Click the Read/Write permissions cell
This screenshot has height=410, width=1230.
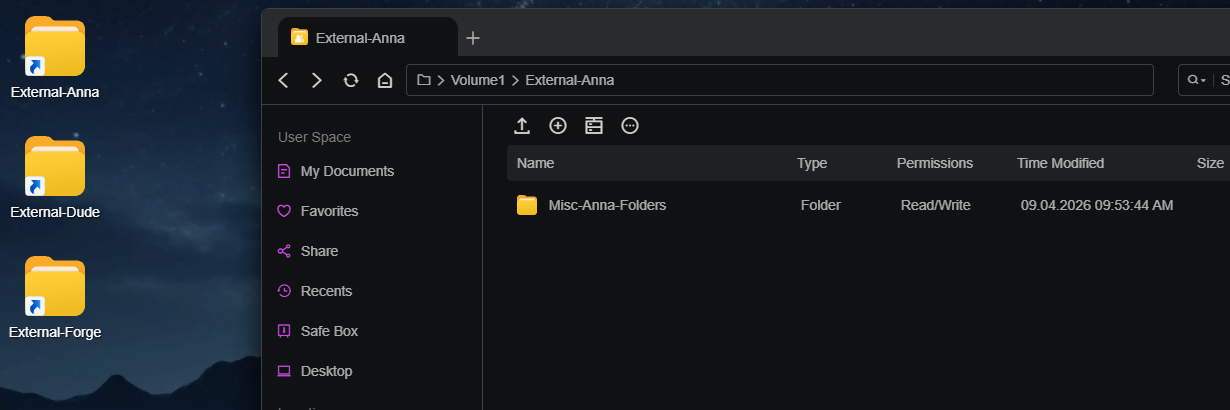[935, 205]
